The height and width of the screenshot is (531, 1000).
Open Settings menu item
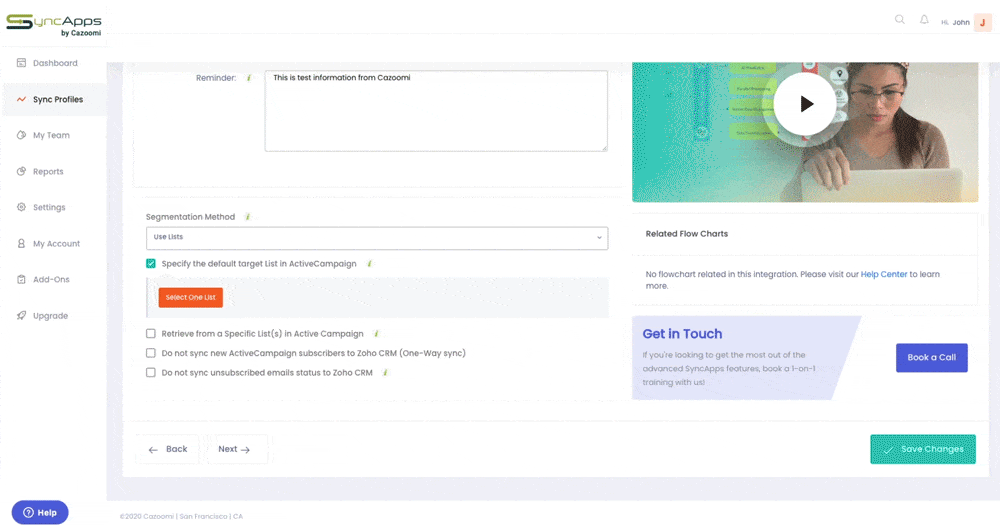coord(49,207)
